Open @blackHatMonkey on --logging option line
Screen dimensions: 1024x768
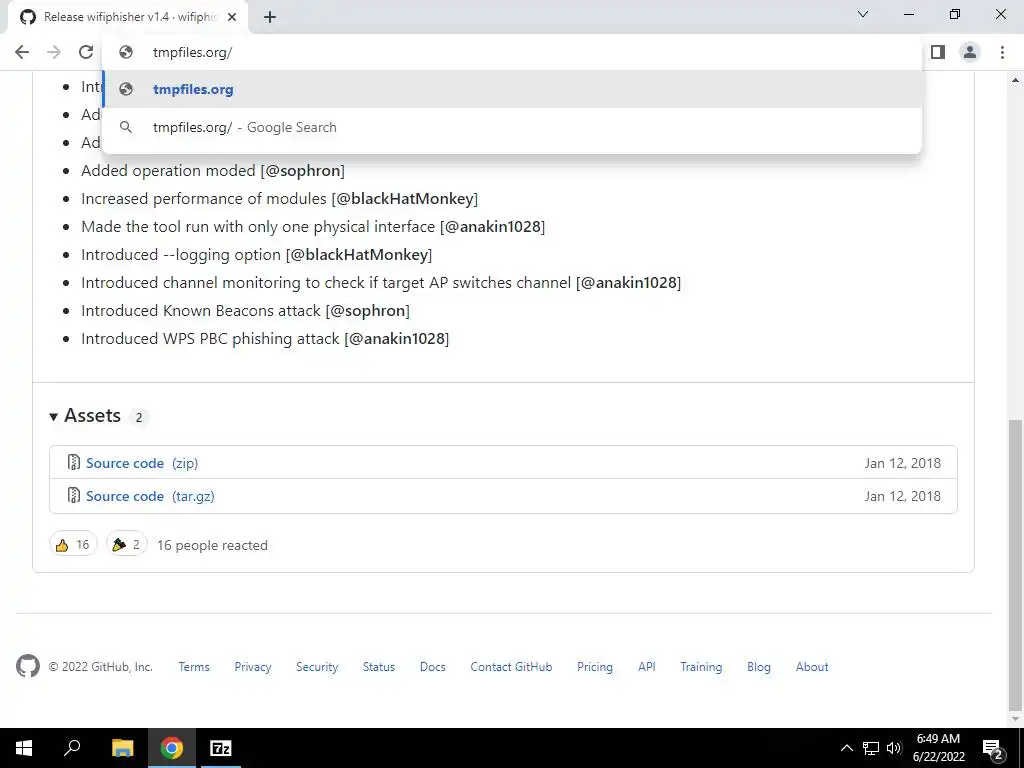[359, 255]
